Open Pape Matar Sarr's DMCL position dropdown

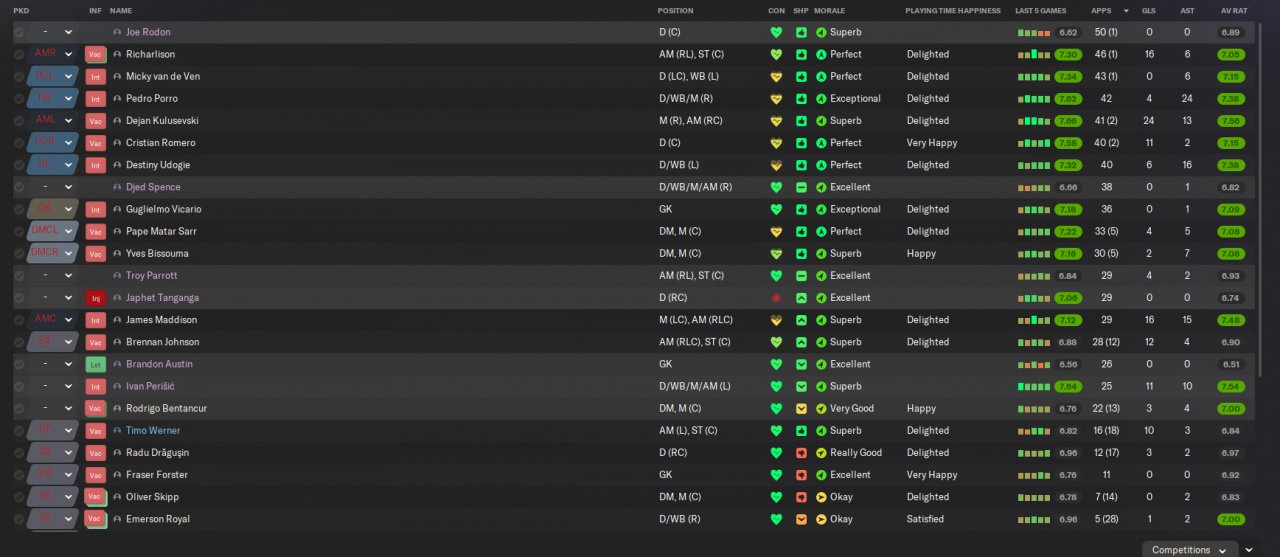tap(68, 232)
